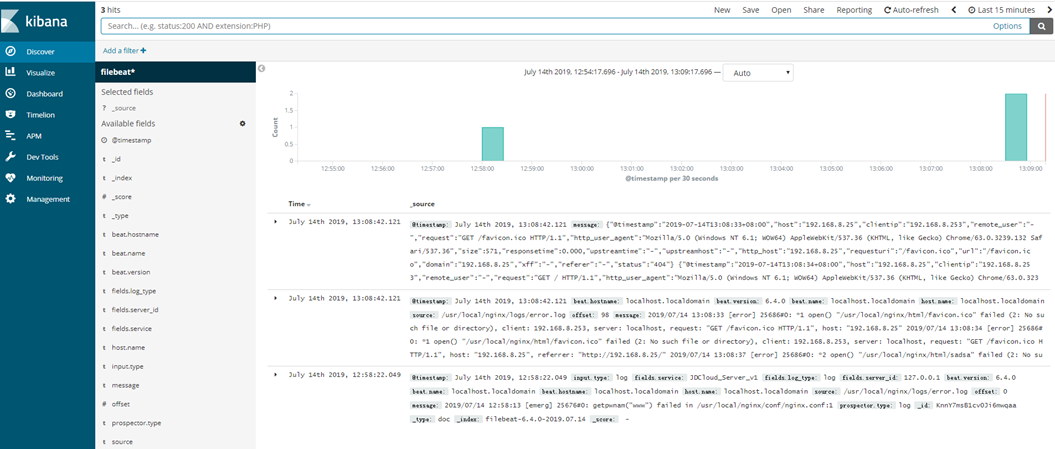Viewport: 1055px width, 449px height.
Task: Click New in top menu
Action: tap(722, 10)
